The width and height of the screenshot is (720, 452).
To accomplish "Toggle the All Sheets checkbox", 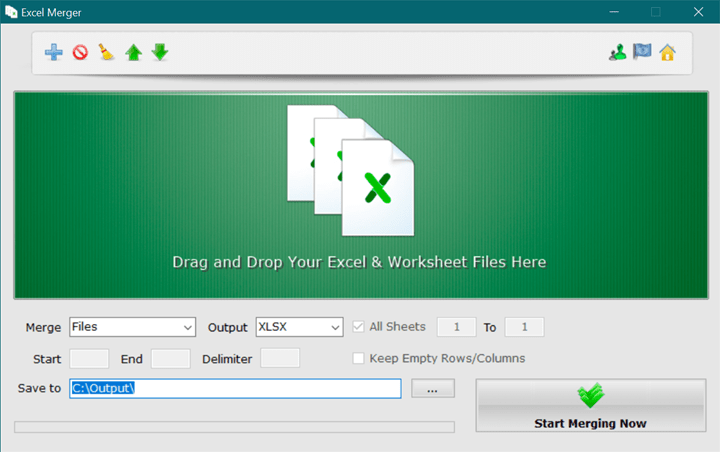I will click(358, 327).
